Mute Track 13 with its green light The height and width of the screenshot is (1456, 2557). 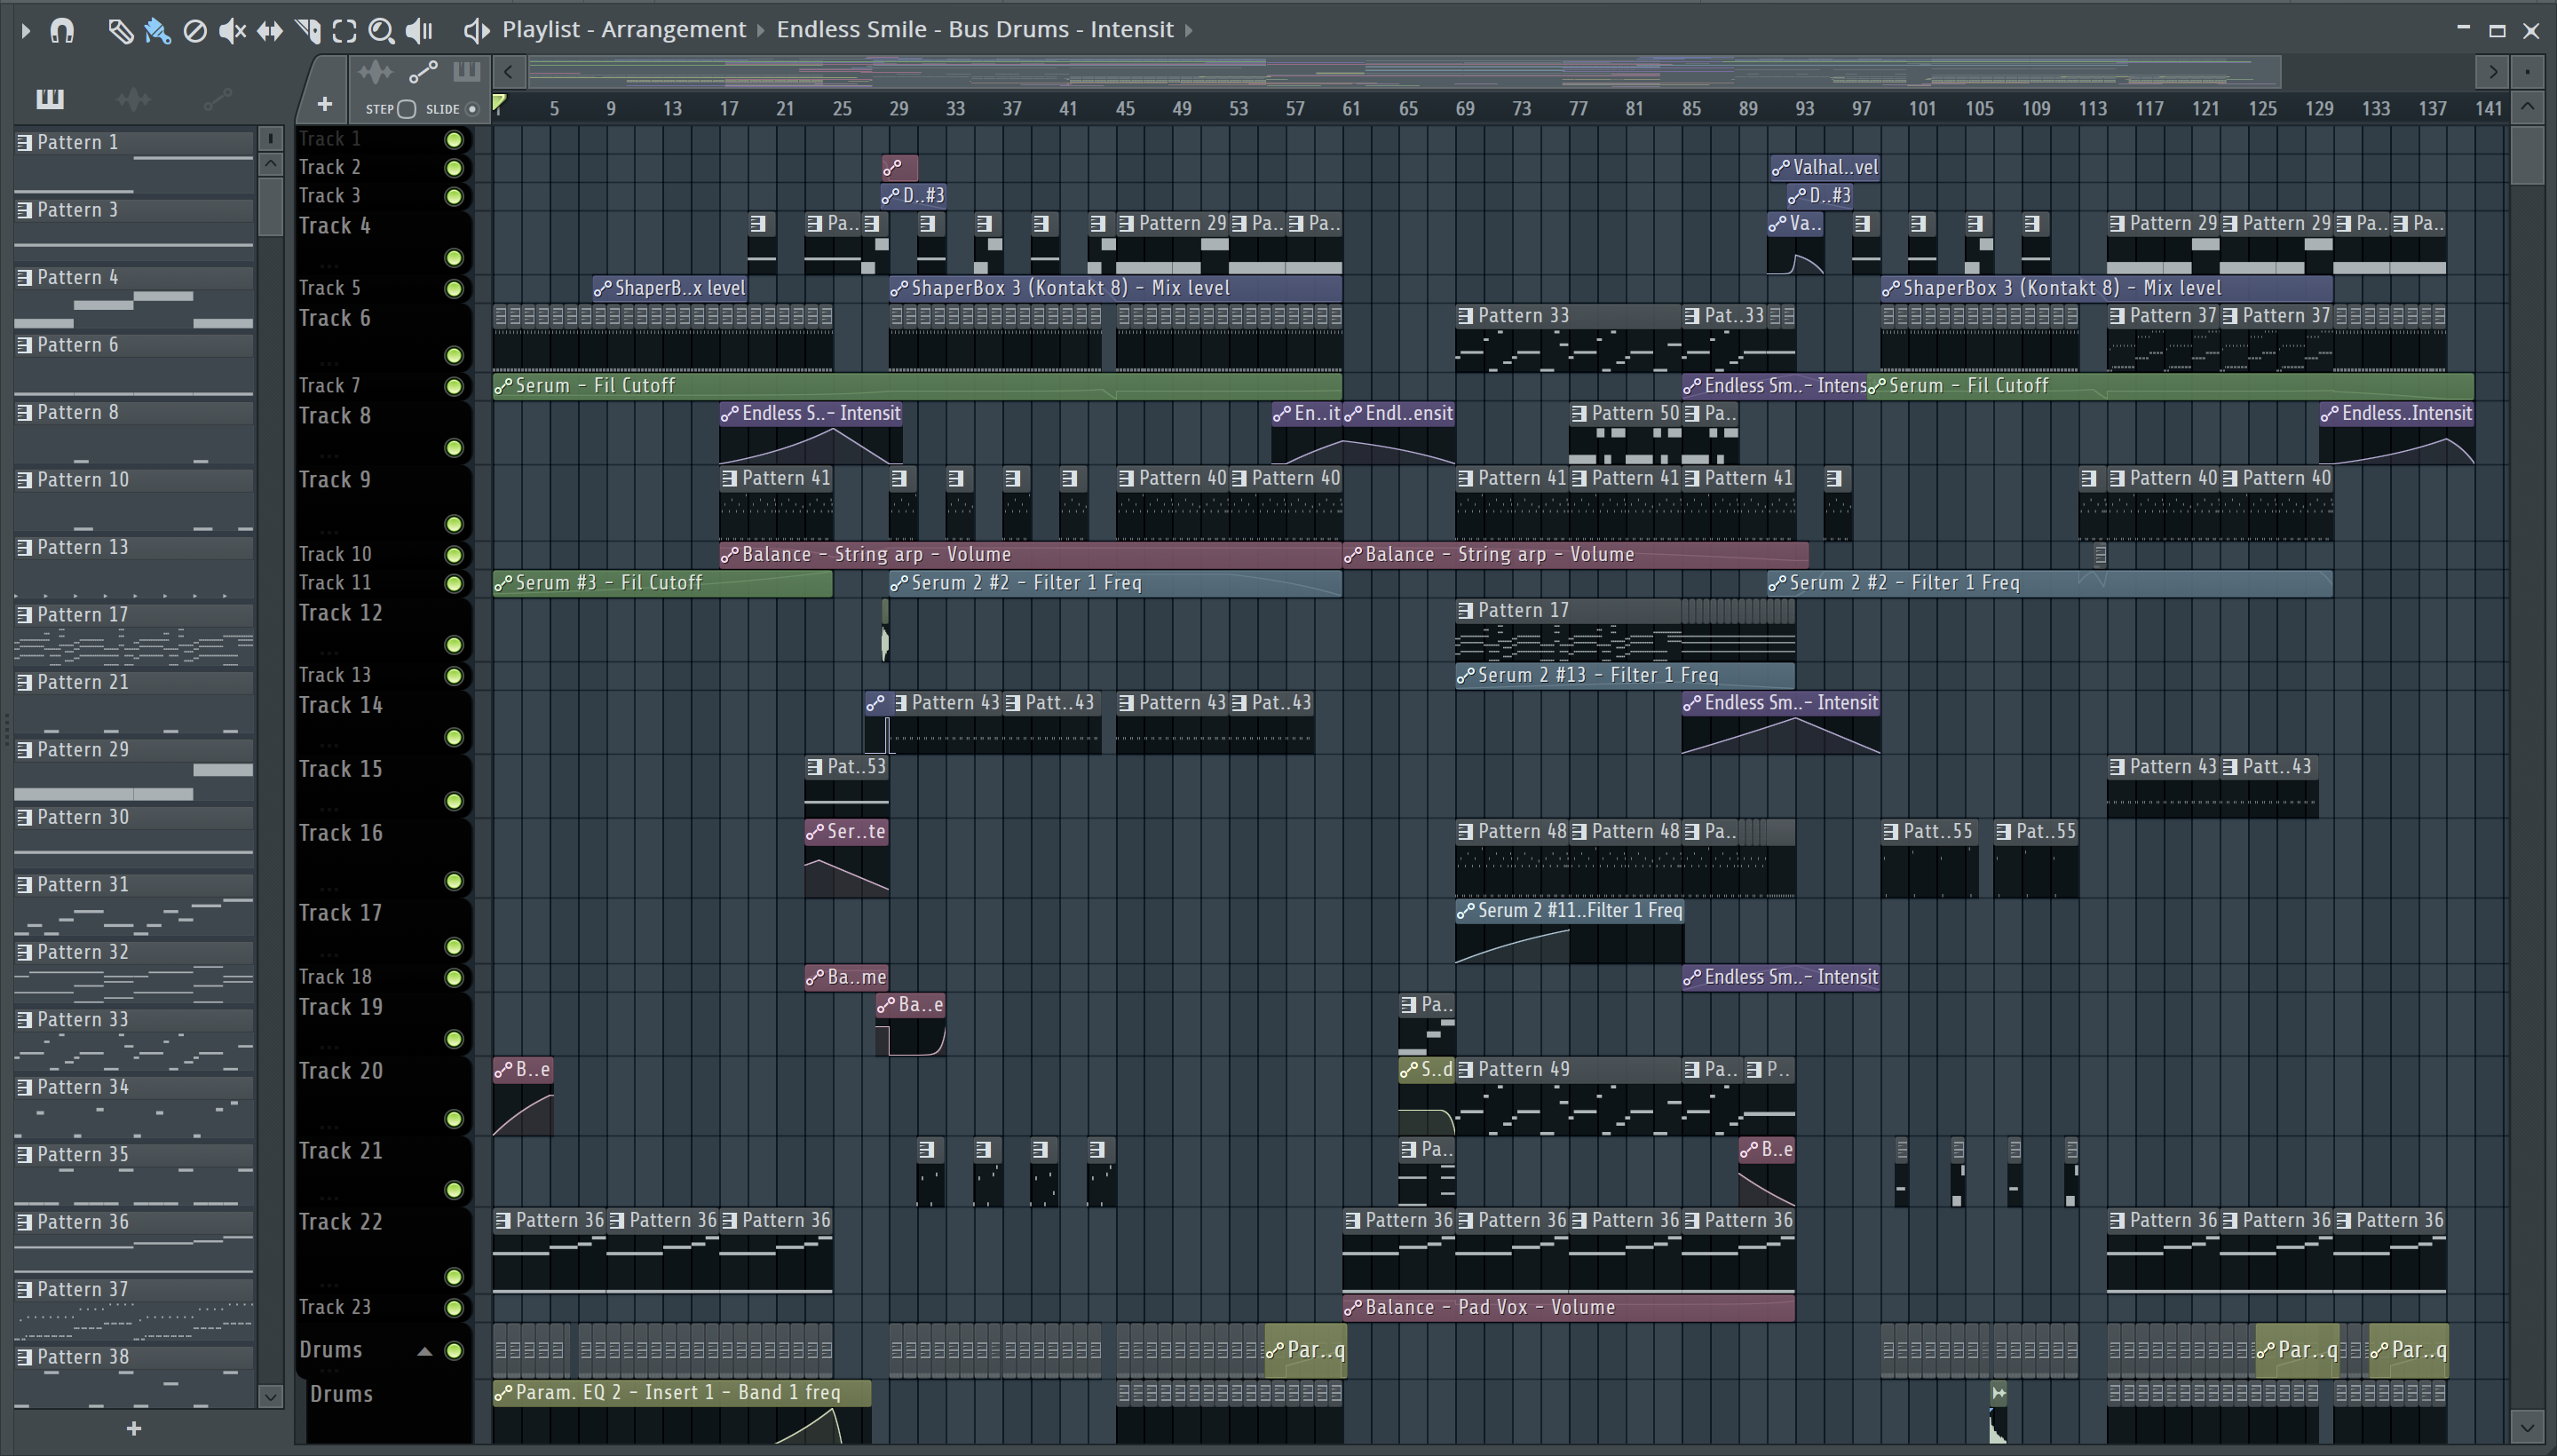454,676
